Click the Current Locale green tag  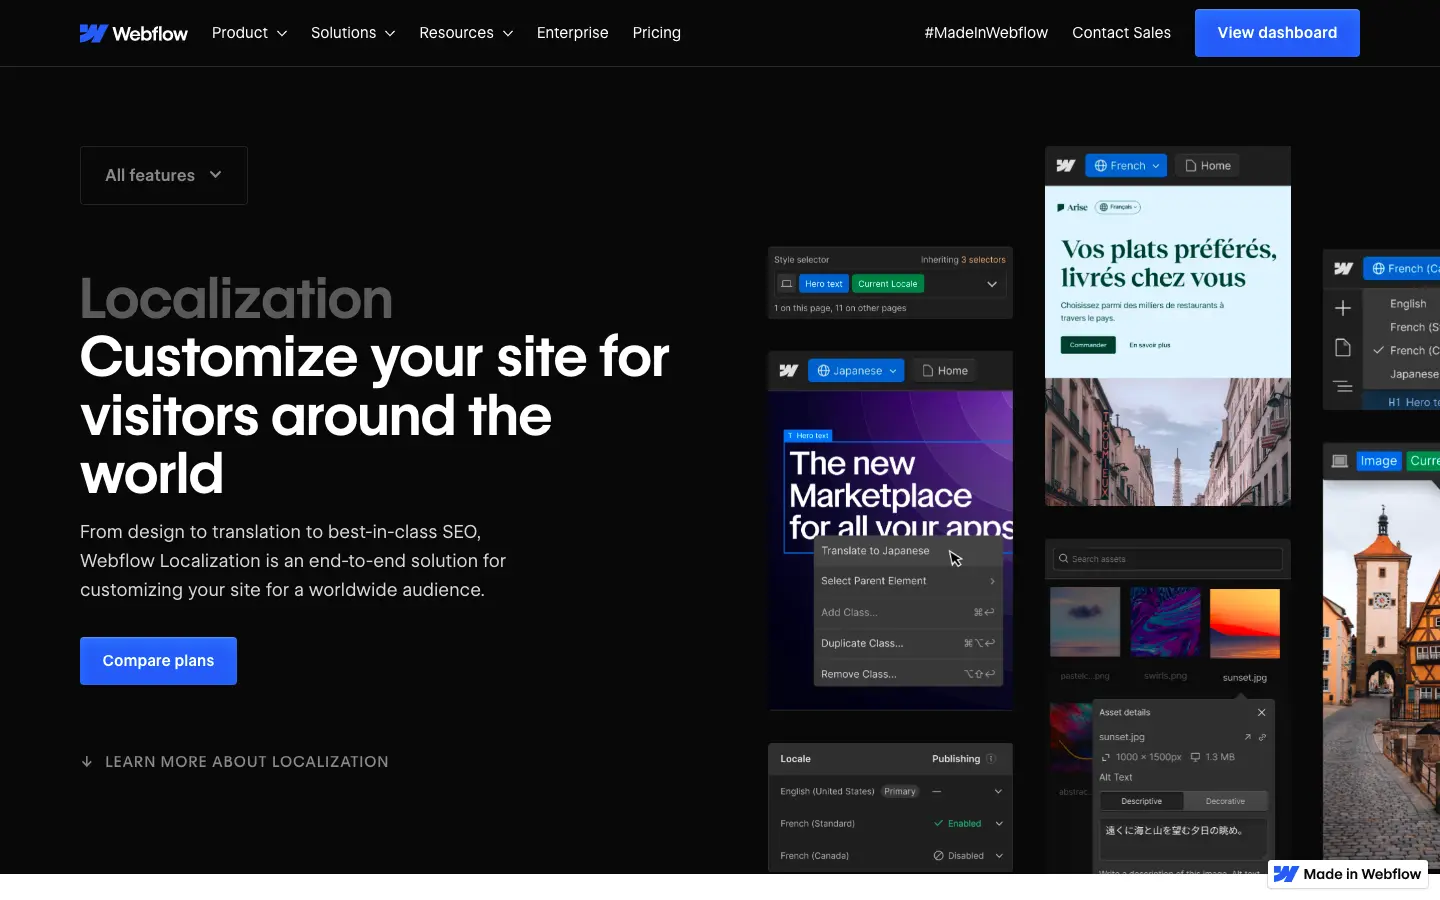coord(888,284)
